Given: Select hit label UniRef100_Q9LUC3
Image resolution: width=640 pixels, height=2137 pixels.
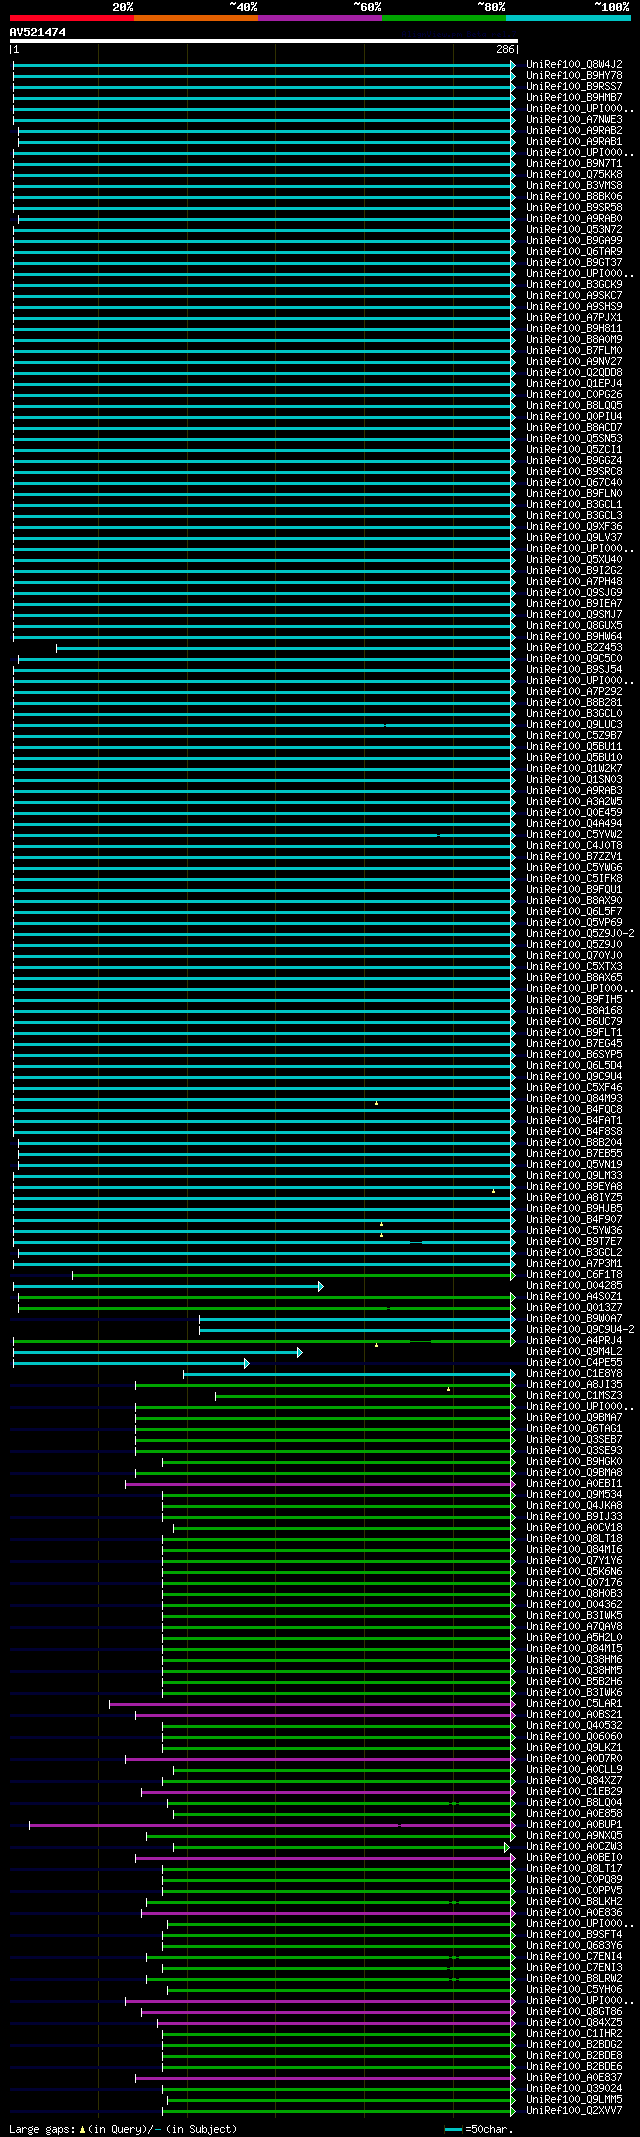Looking at the screenshot, I should (574, 724).
